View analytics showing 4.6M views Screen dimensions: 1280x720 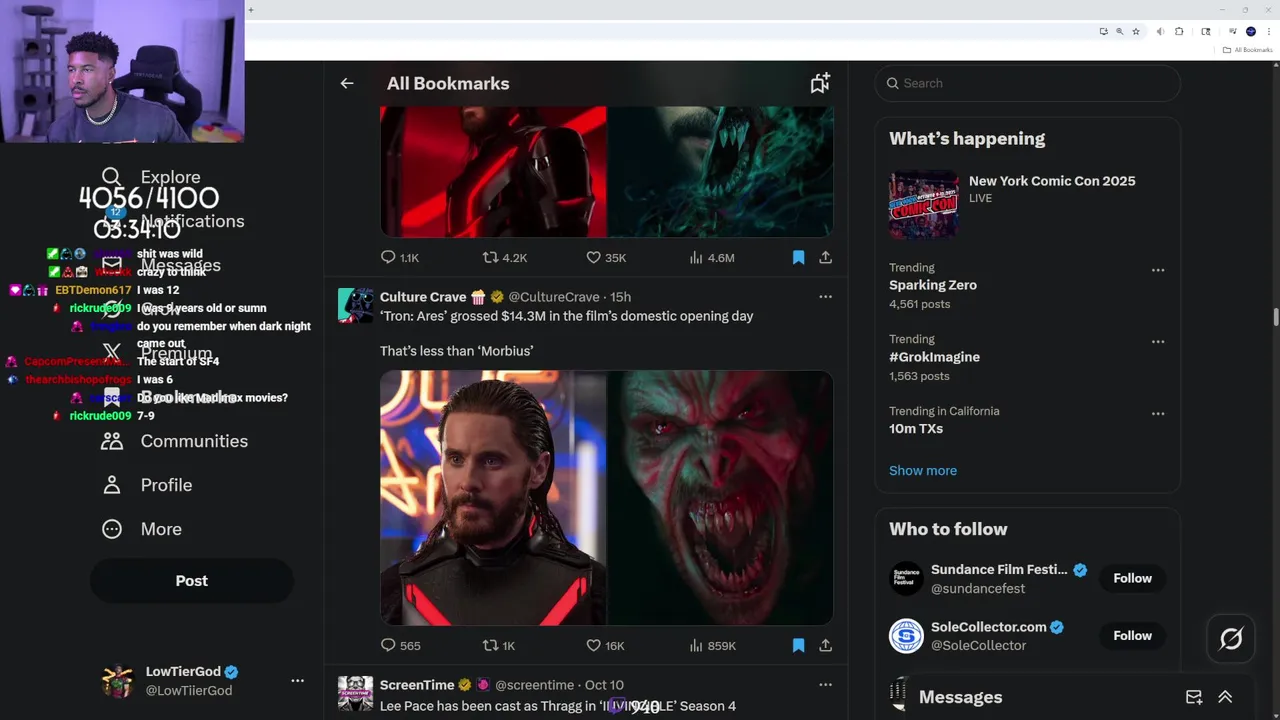(712, 258)
